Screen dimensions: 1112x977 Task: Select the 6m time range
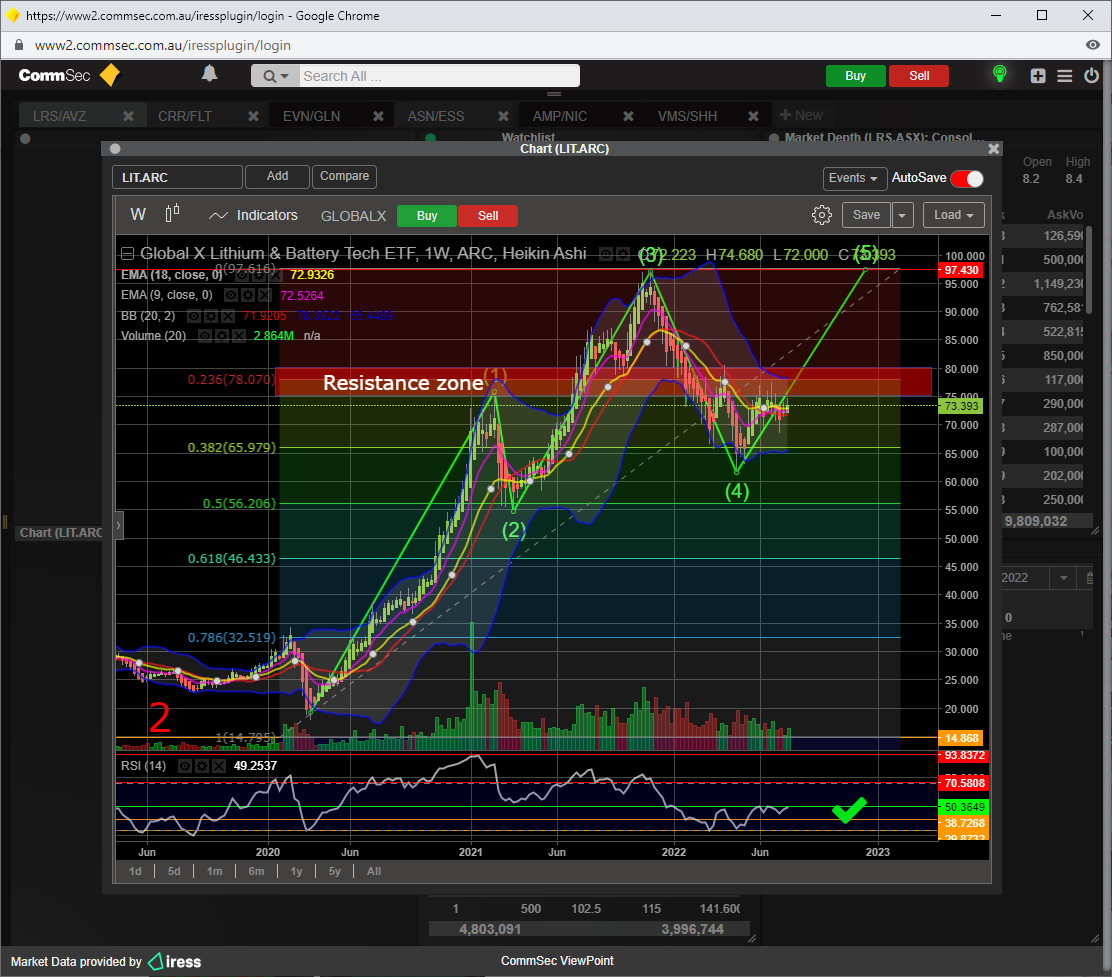(x=256, y=871)
